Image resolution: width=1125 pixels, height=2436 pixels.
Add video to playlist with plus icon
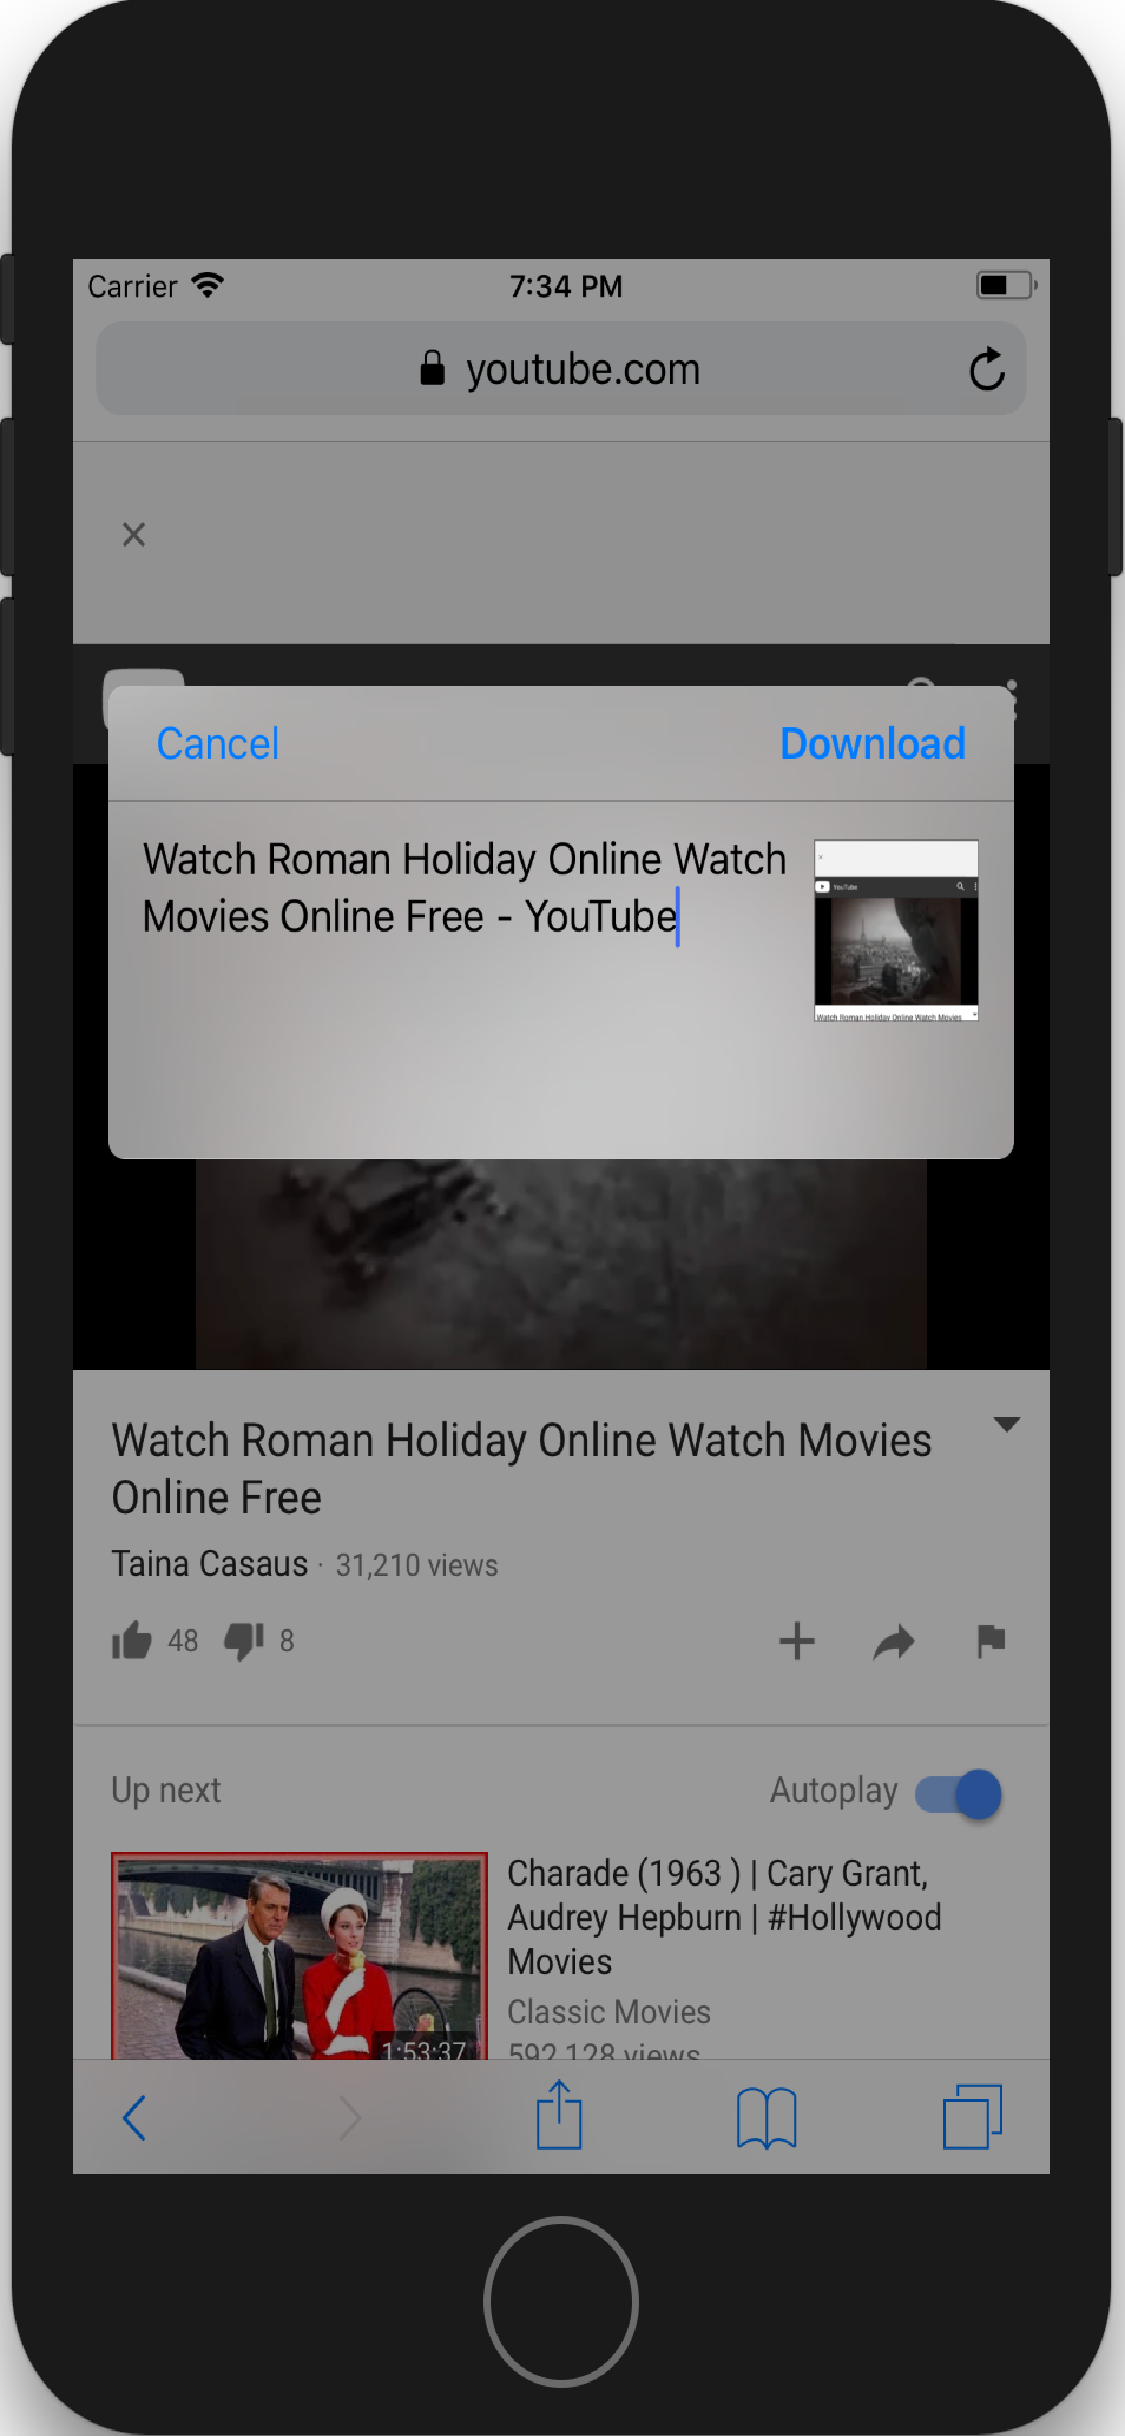(x=797, y=1641)
